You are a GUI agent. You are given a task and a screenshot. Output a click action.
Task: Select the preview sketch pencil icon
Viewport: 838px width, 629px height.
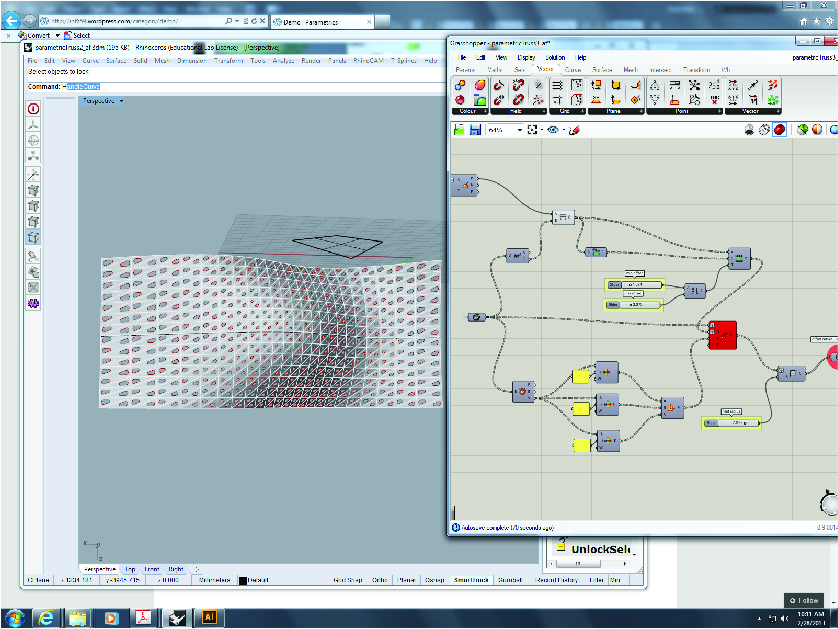(573, 130)
